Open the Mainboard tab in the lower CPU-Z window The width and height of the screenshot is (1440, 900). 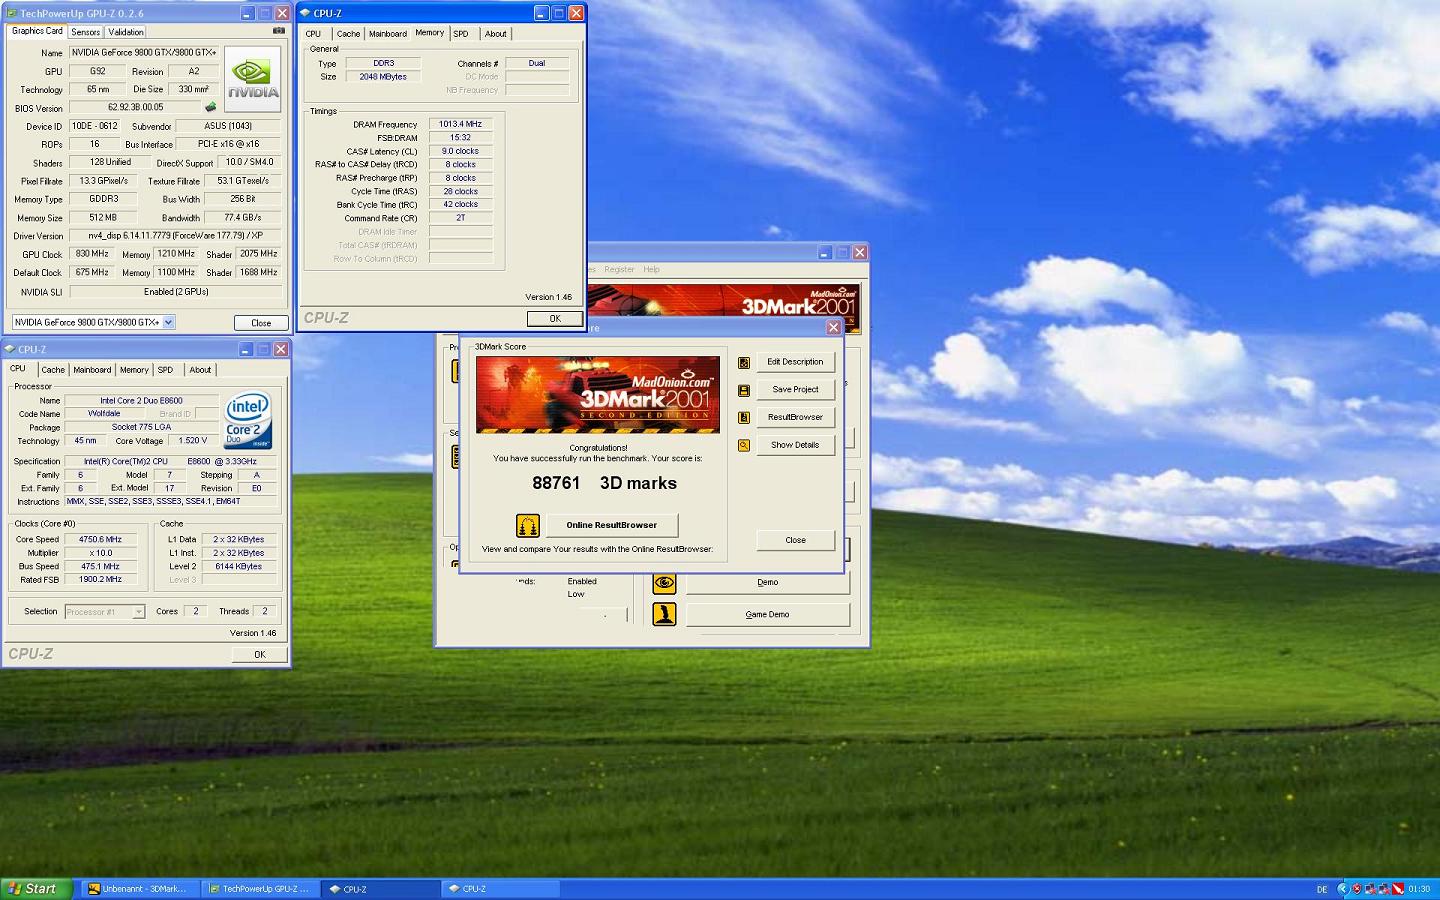92,370
